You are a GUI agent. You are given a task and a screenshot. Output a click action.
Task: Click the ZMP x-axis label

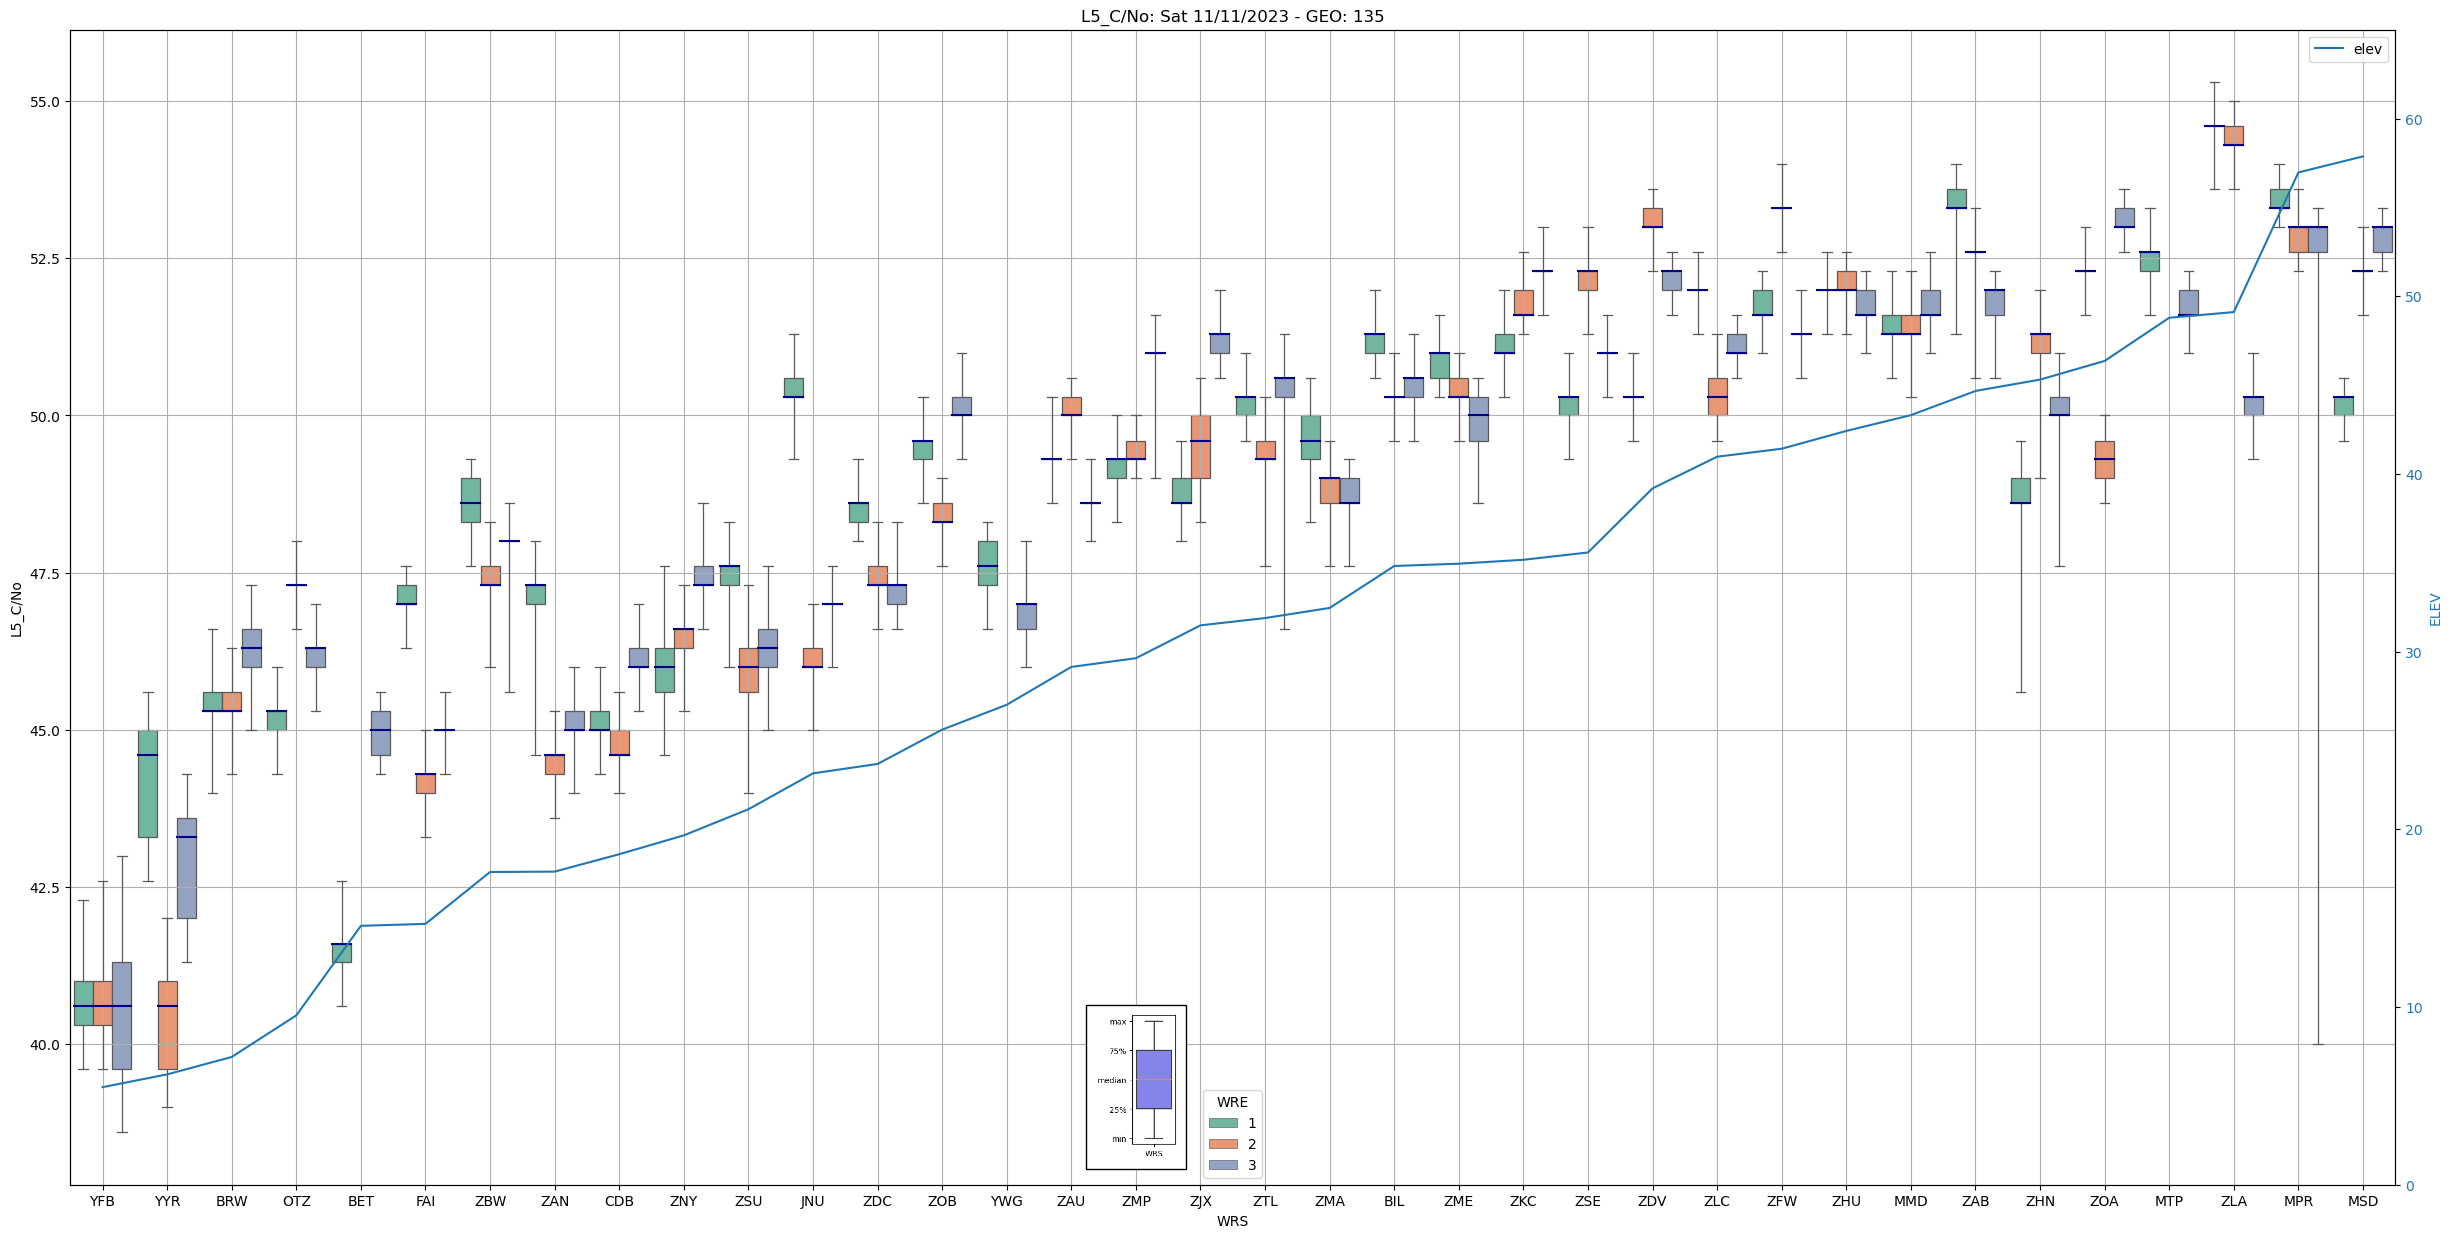[1136, 1201]
